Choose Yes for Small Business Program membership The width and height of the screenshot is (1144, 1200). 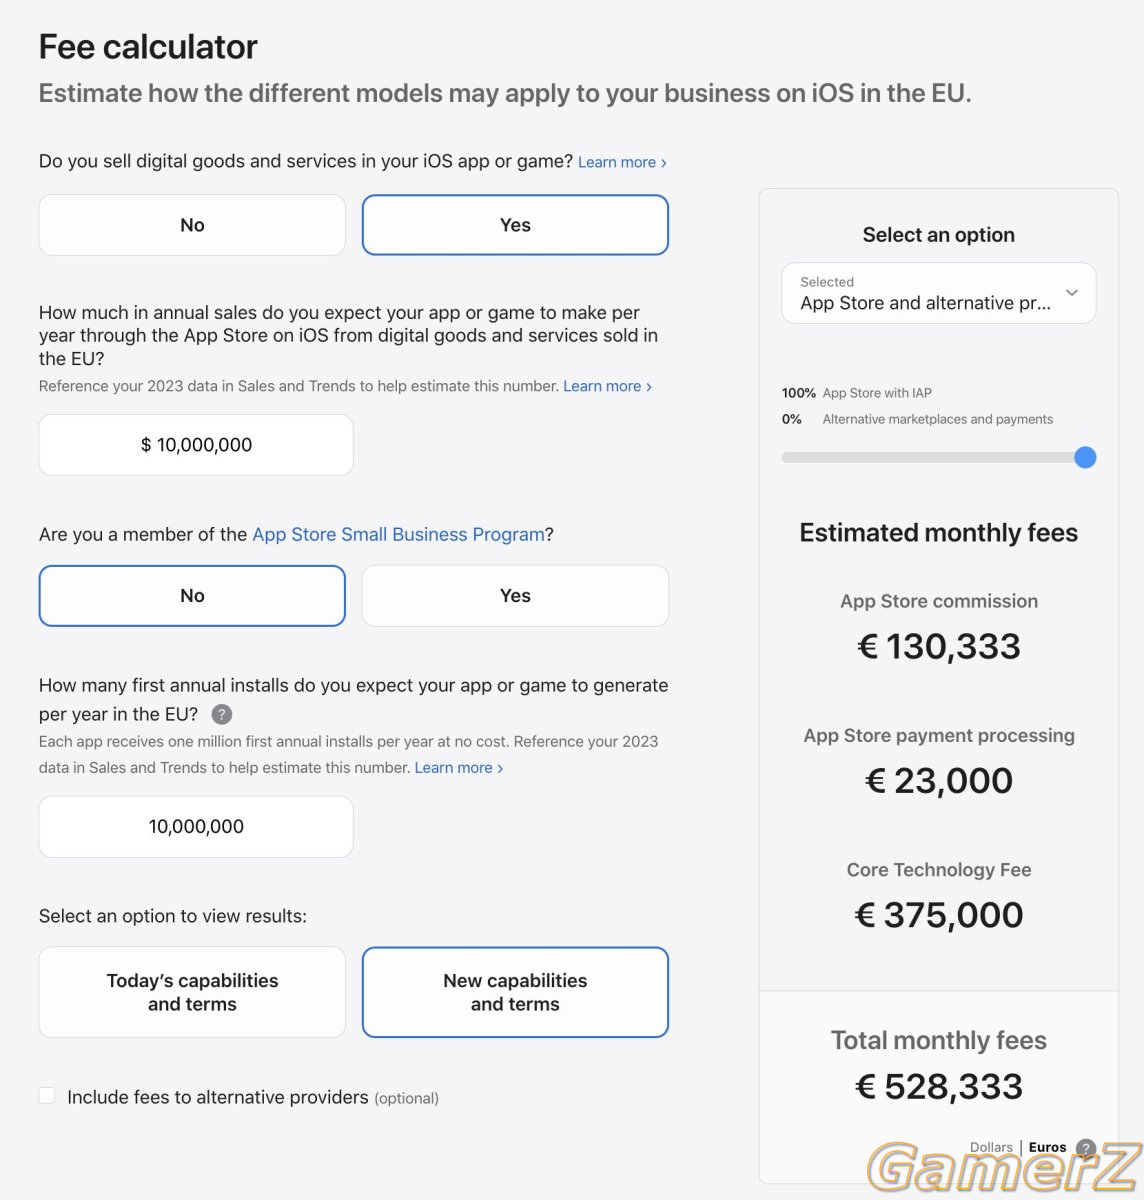515,596
